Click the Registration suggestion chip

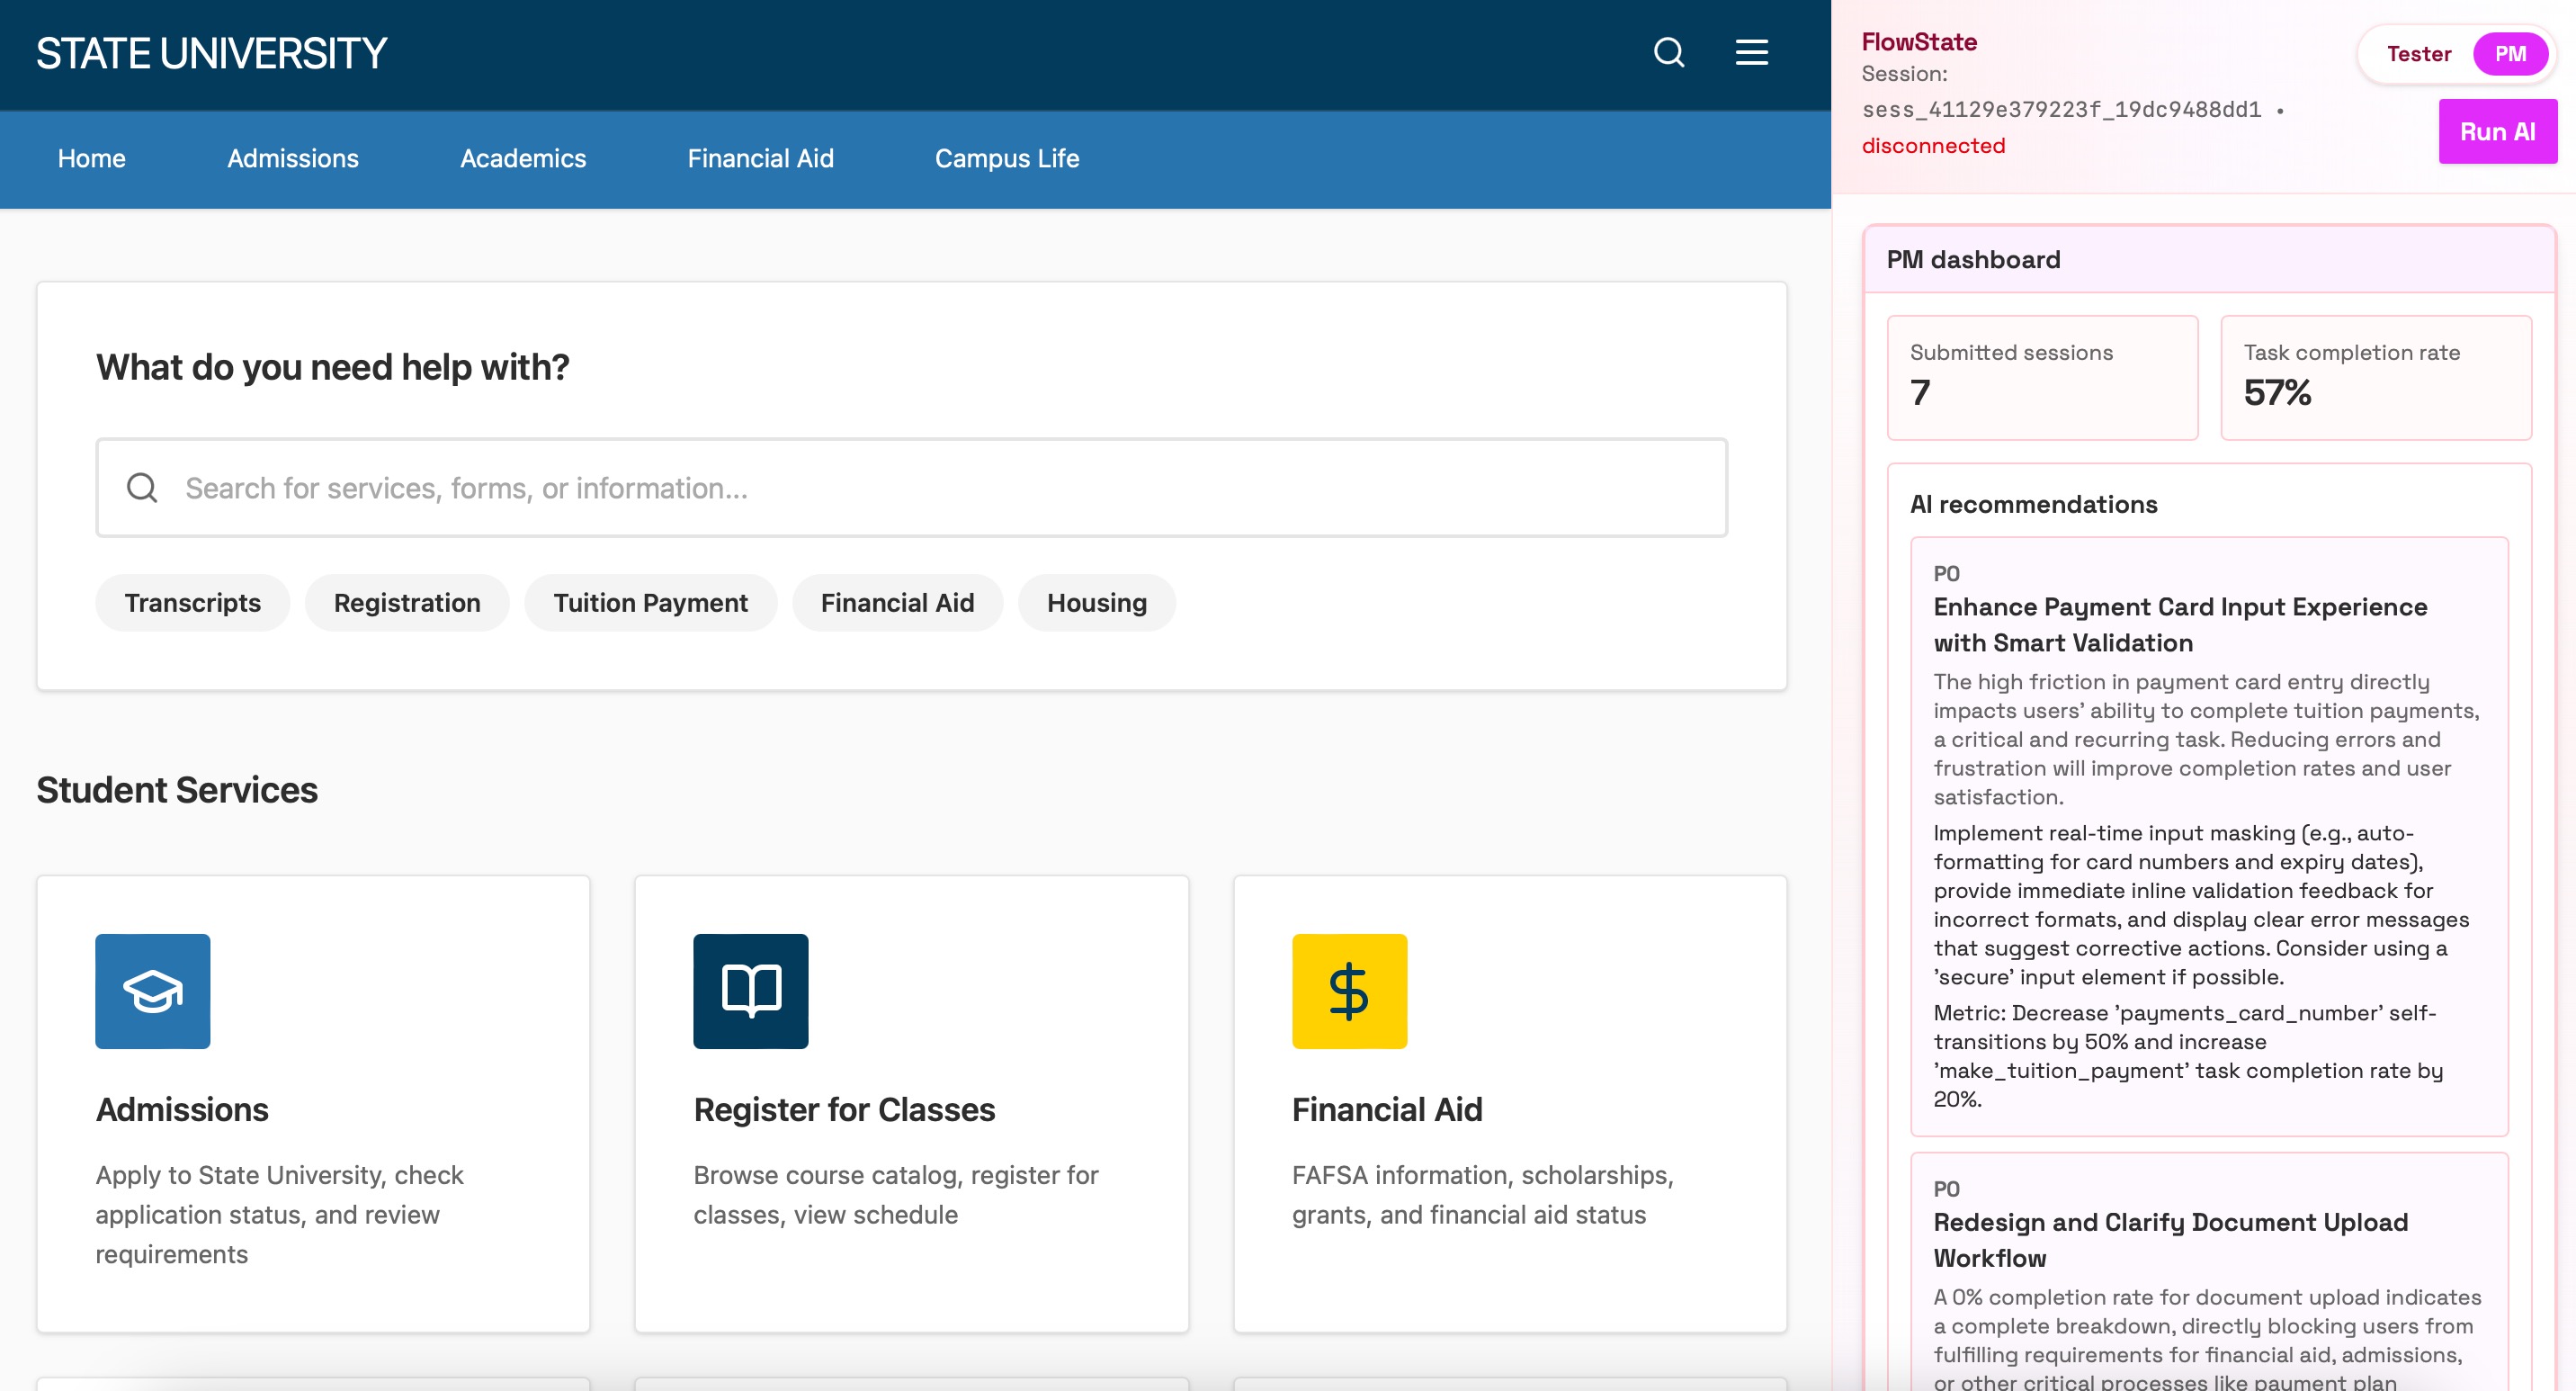tap(407, 603)
